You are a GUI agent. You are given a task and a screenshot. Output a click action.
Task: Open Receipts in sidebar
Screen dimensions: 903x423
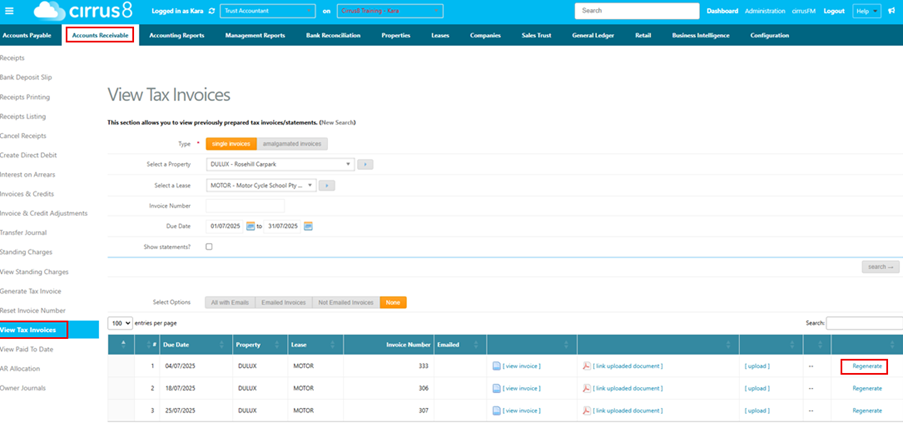(x=12, y=58)
